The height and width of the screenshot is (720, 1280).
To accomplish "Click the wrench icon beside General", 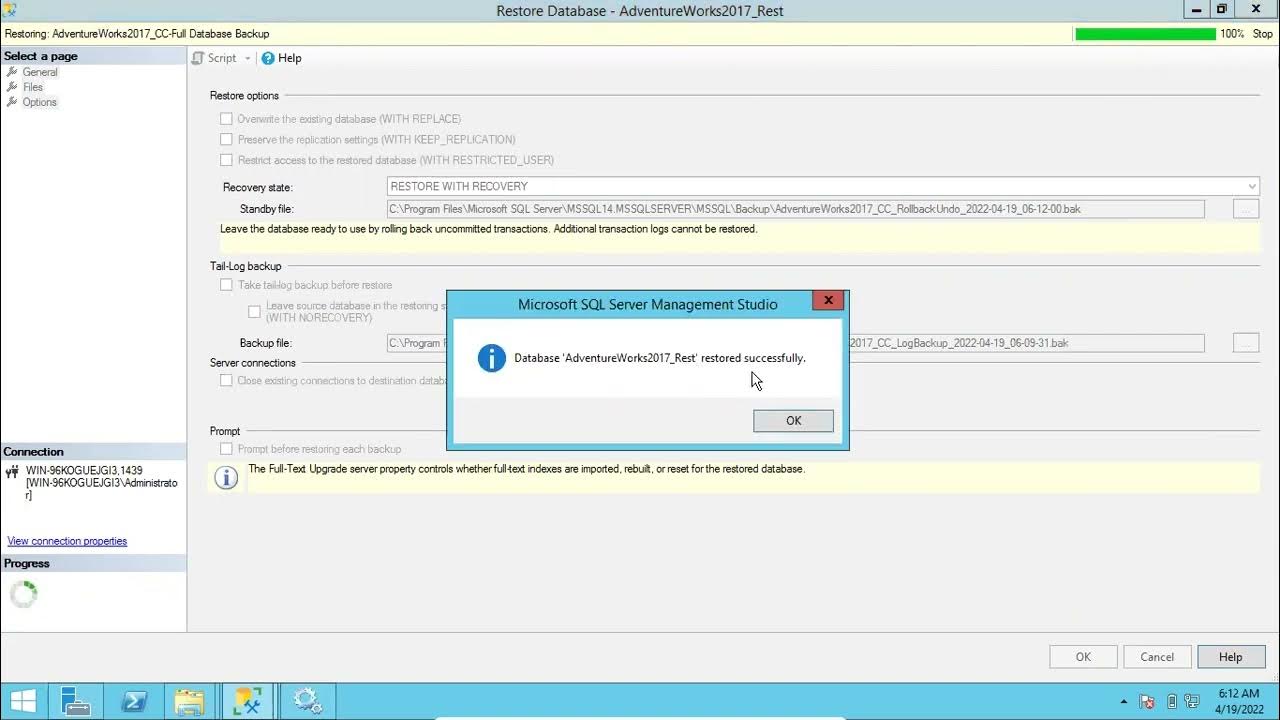I will point(12,72).
